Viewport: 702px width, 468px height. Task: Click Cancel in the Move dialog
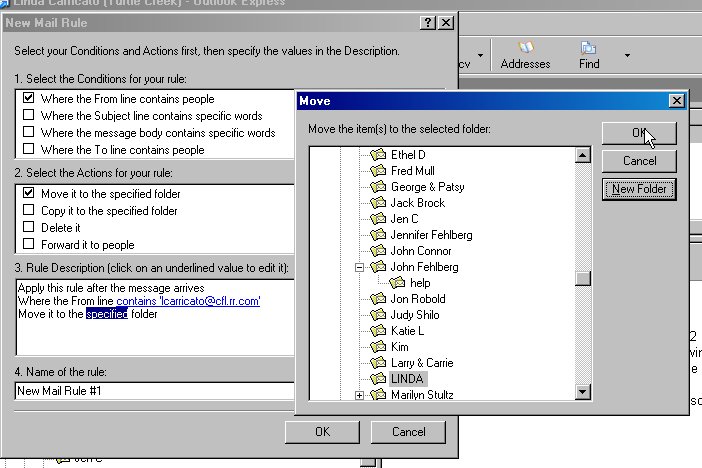(x=639, y=161)
